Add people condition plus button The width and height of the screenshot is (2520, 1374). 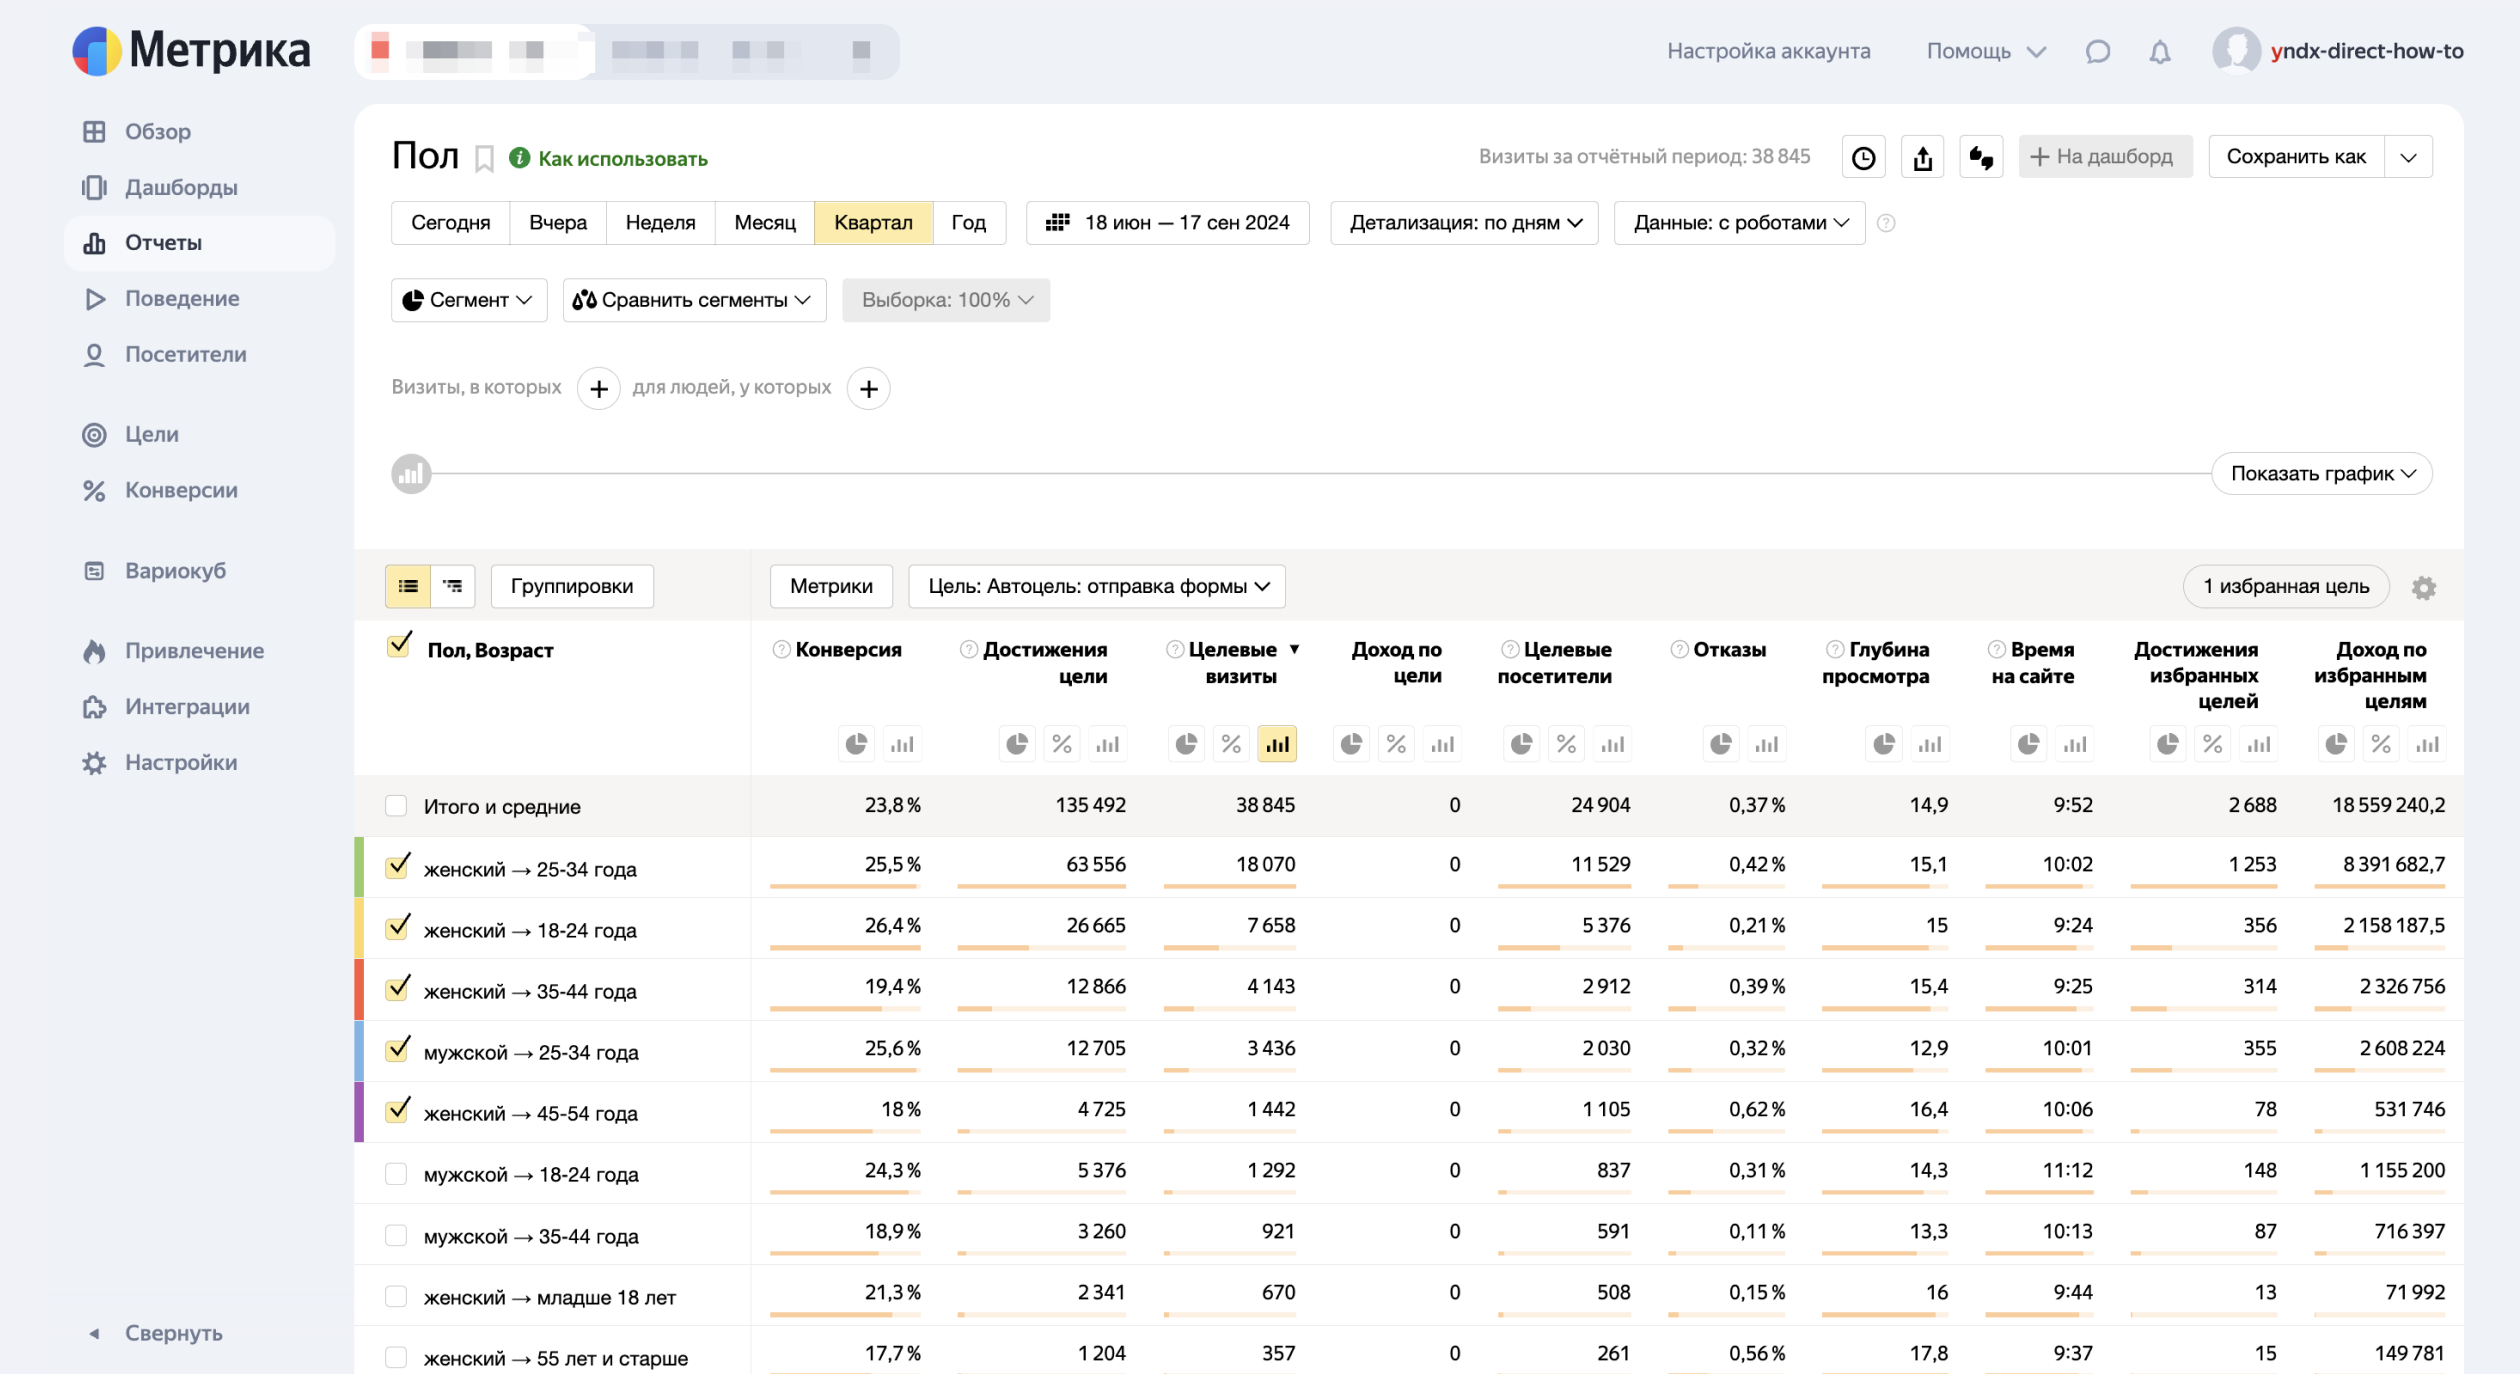[x=869, y=389]
